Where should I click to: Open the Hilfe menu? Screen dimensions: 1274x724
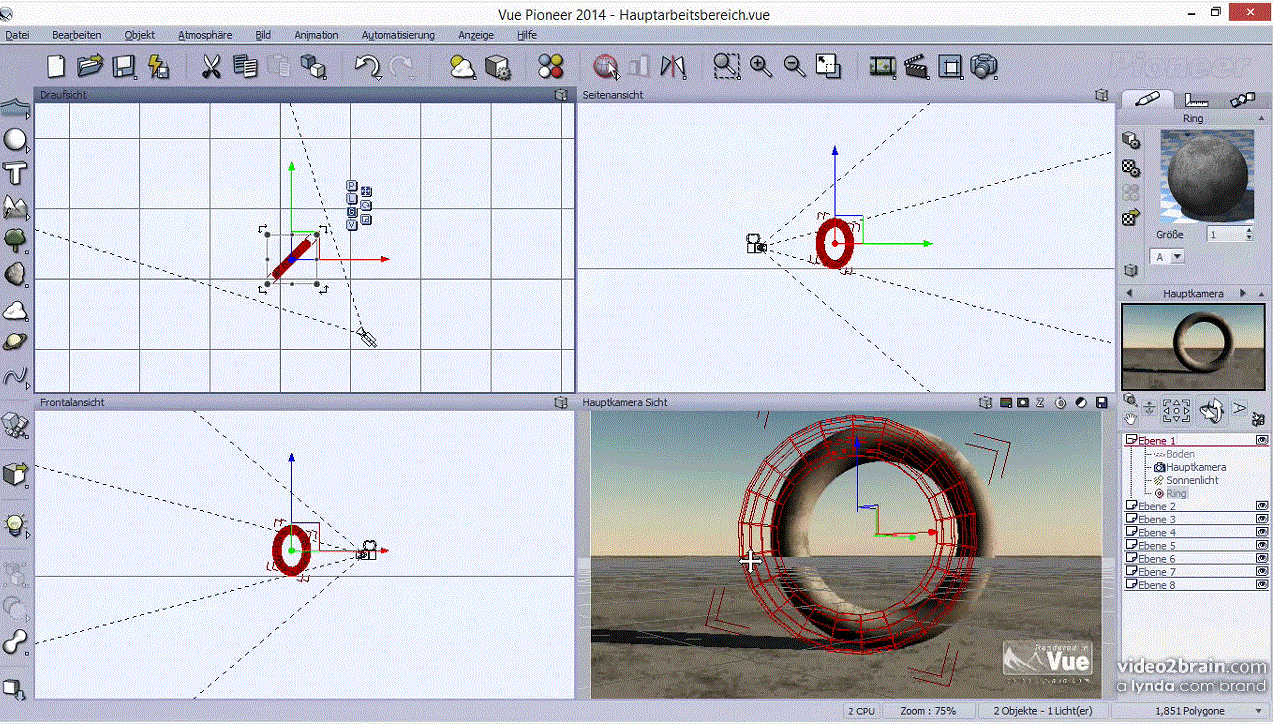(527, 35)
